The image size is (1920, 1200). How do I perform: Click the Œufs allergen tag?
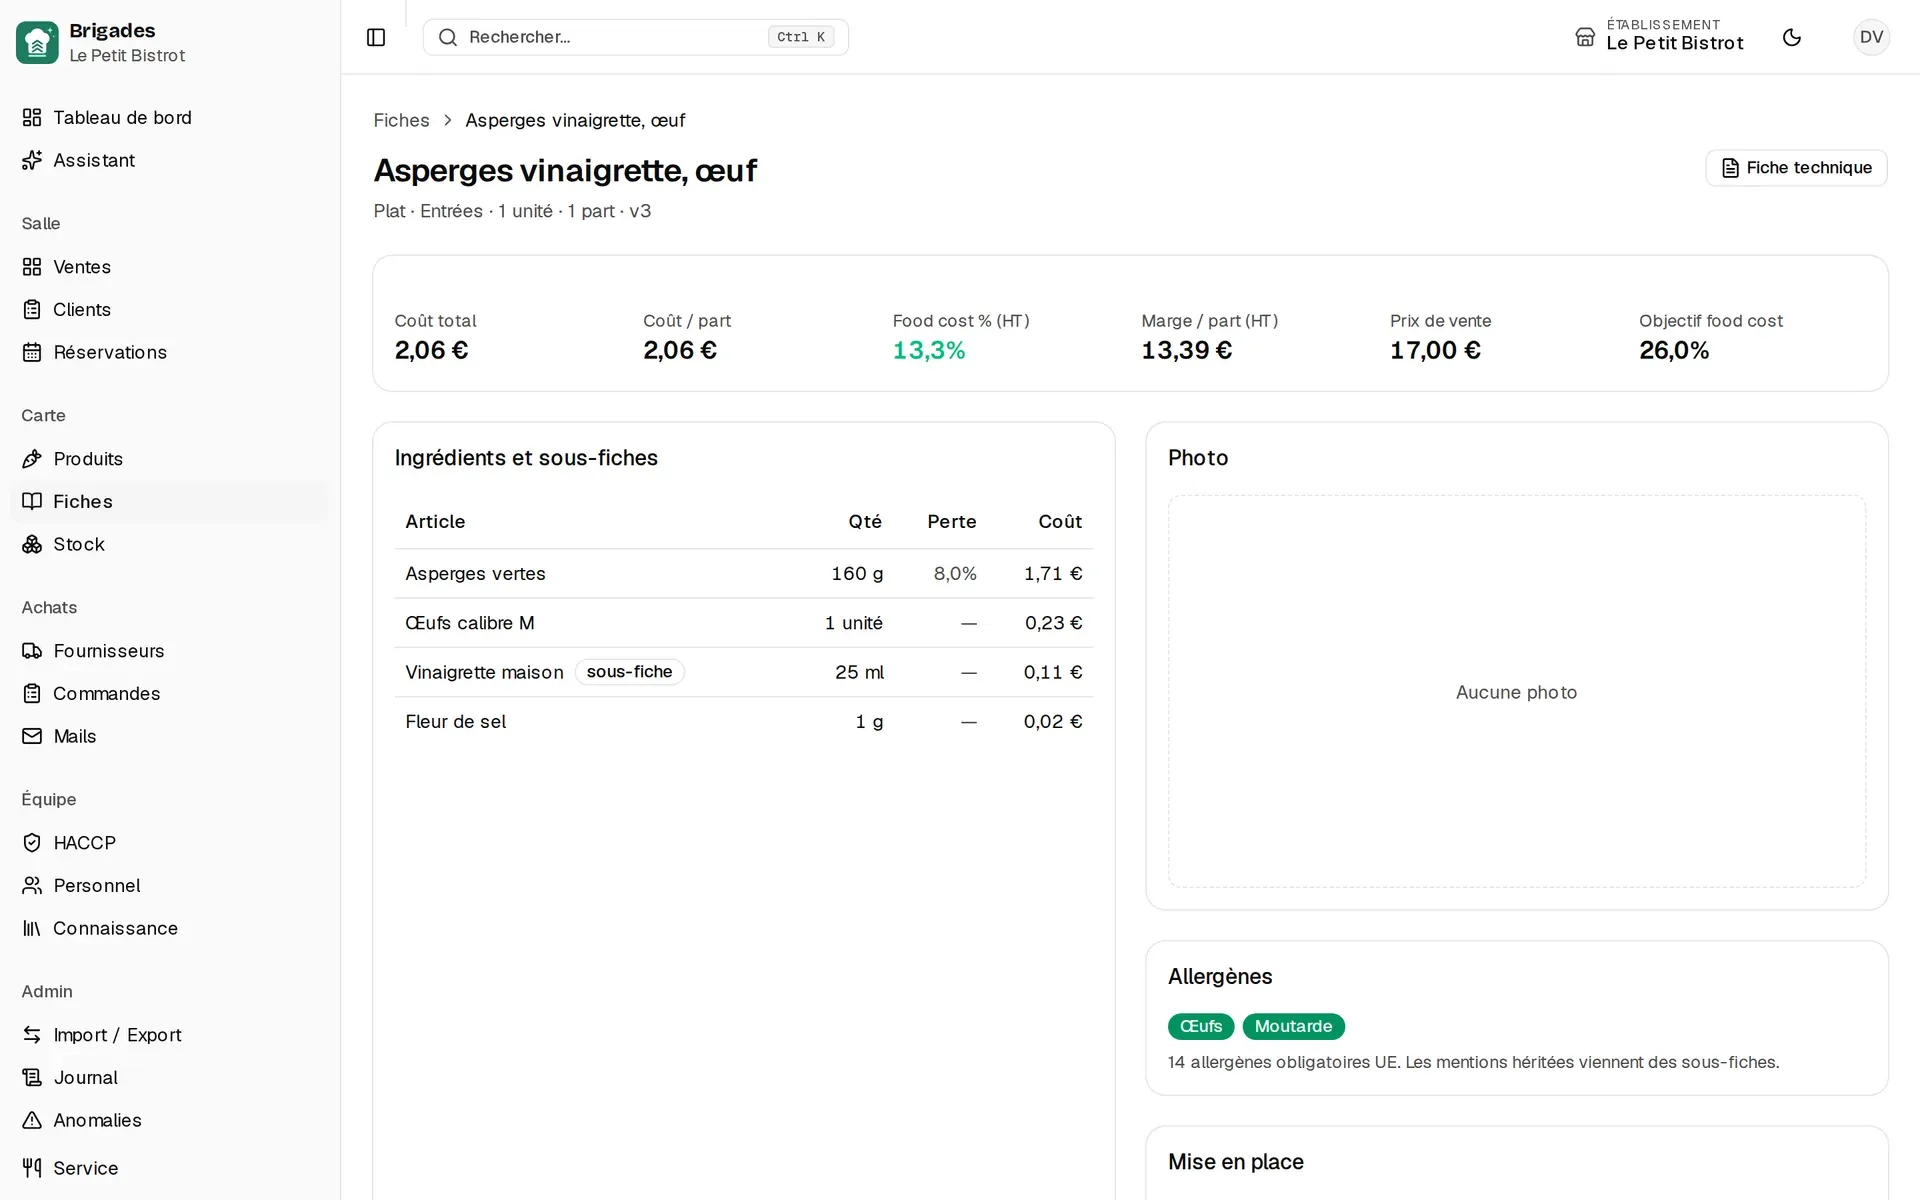click(x=1200, y=1027)
